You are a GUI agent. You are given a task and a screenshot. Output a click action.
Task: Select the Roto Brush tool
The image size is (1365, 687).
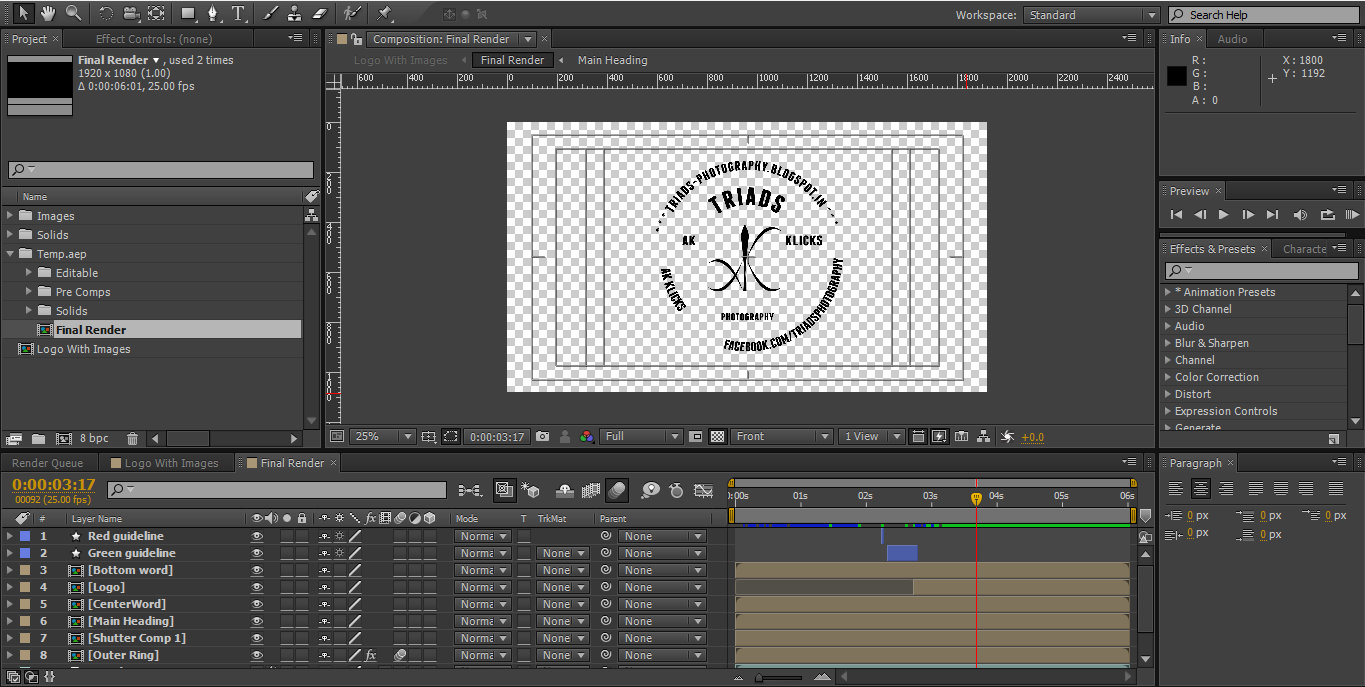pos(351,13)
